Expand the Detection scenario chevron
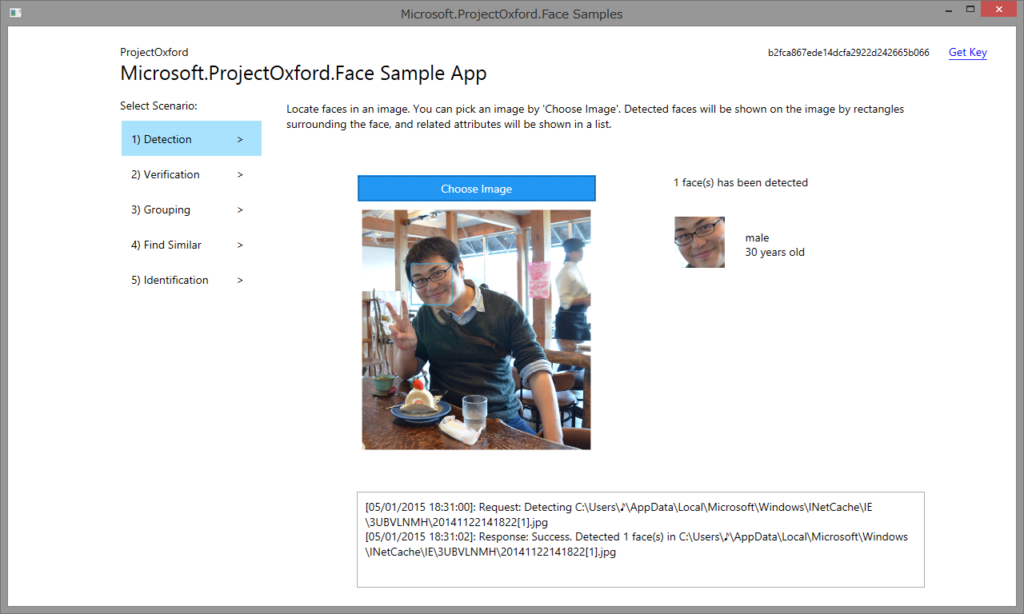The image size is (1024, 614). click(240, 138)
